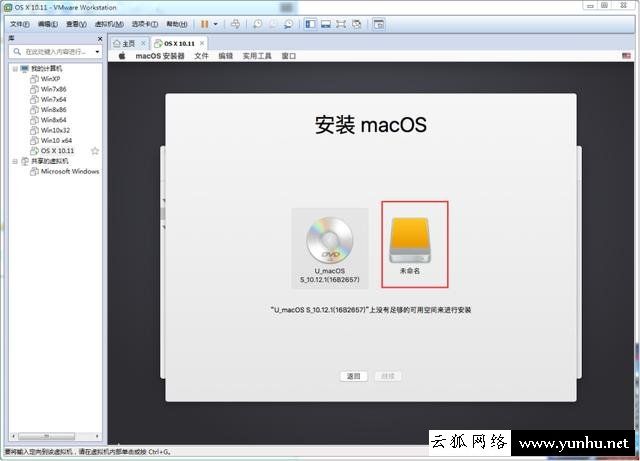
Task: Click the library horizontal scrollbar thumb
Action: point(47,436)
